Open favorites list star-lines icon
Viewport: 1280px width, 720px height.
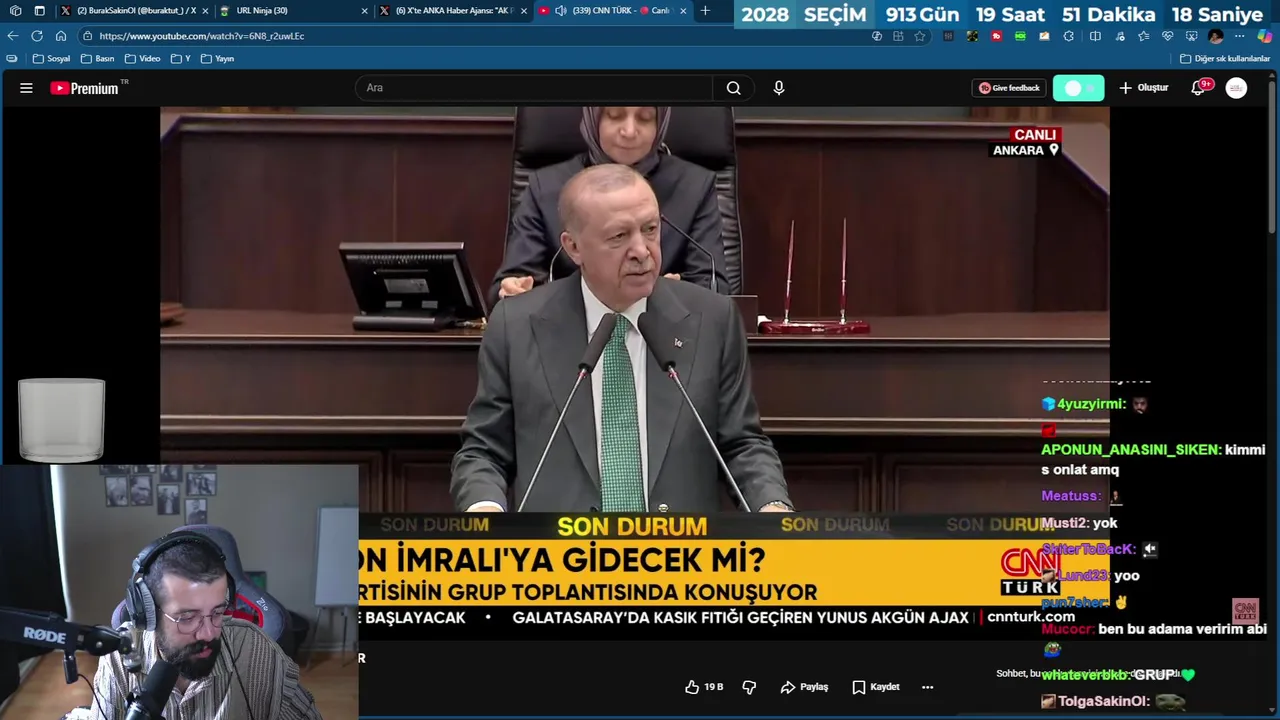coord(1143,36)
